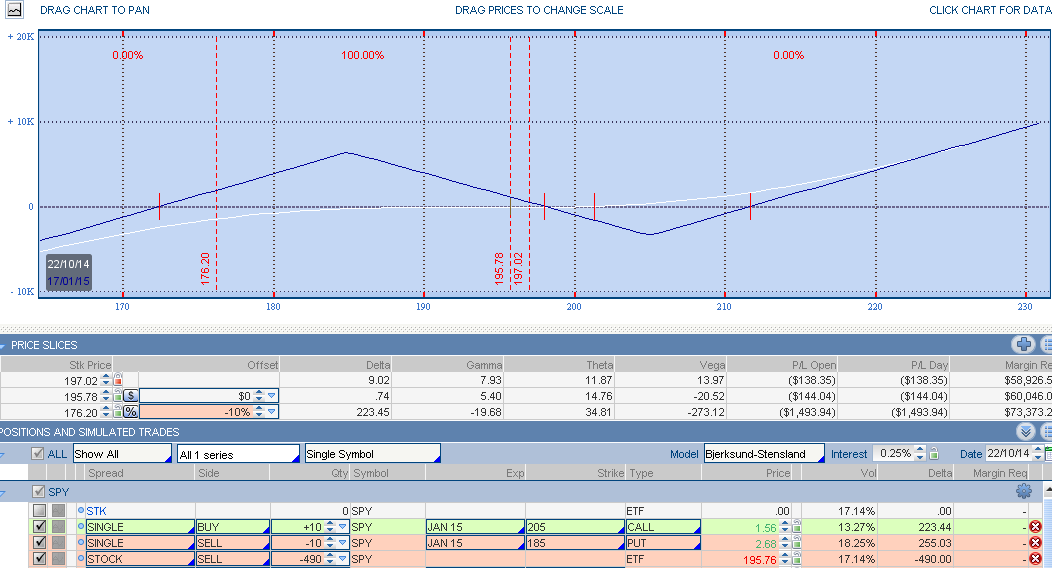The width and height of the screenshot is (1052, 568).
Task: Click the 22/10/14 date label on chart
Action: pyautogui.click(x=68, y=263)
